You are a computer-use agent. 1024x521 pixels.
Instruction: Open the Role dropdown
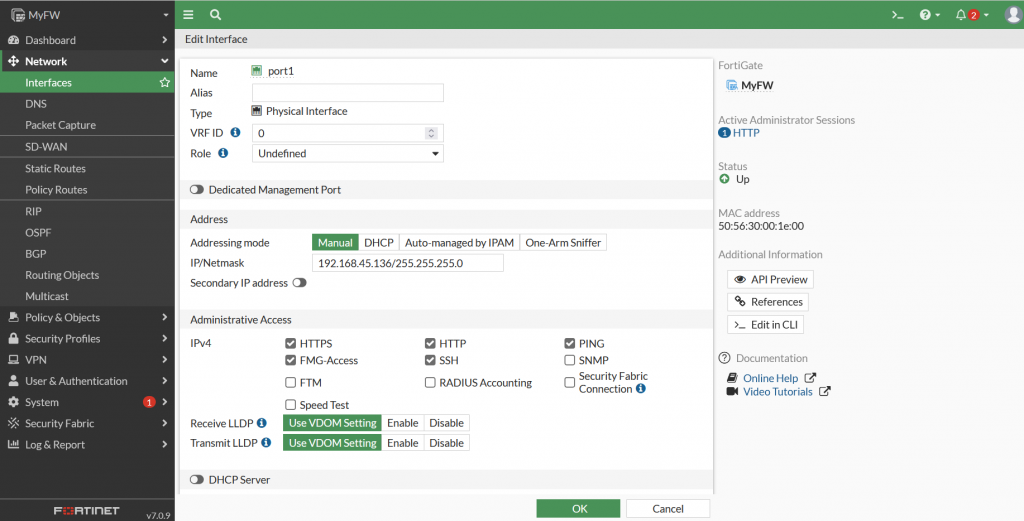click(347, 153)
